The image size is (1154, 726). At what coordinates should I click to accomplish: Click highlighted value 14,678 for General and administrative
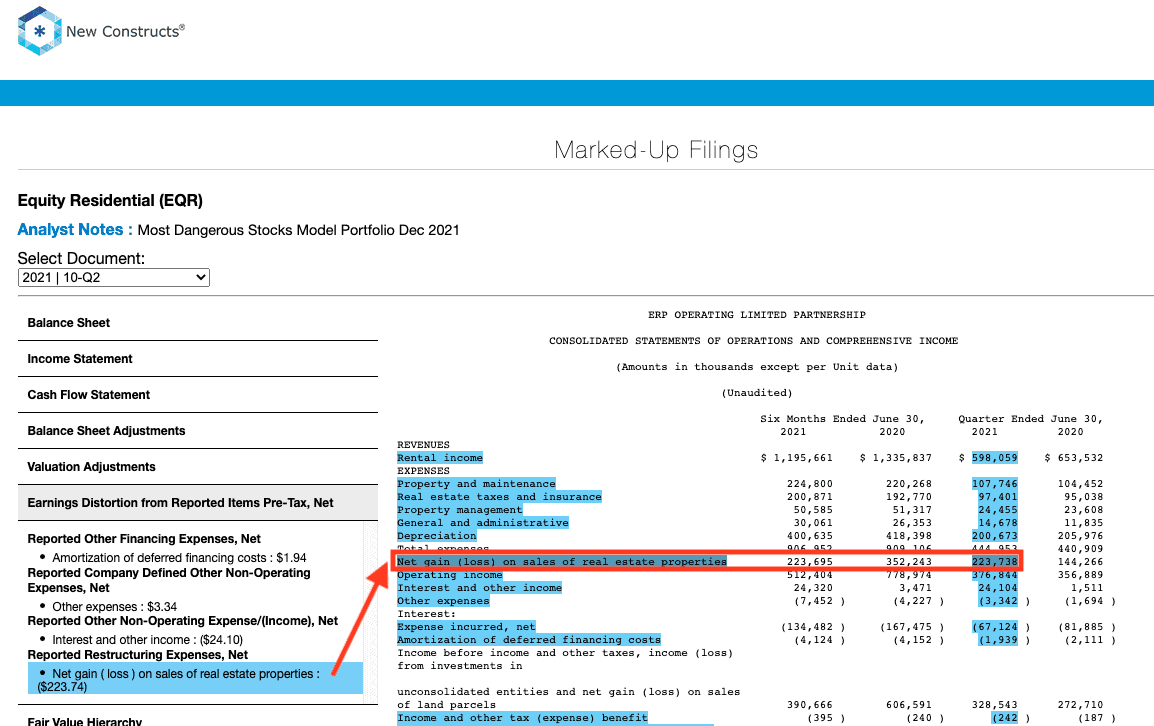coord(997,523)
